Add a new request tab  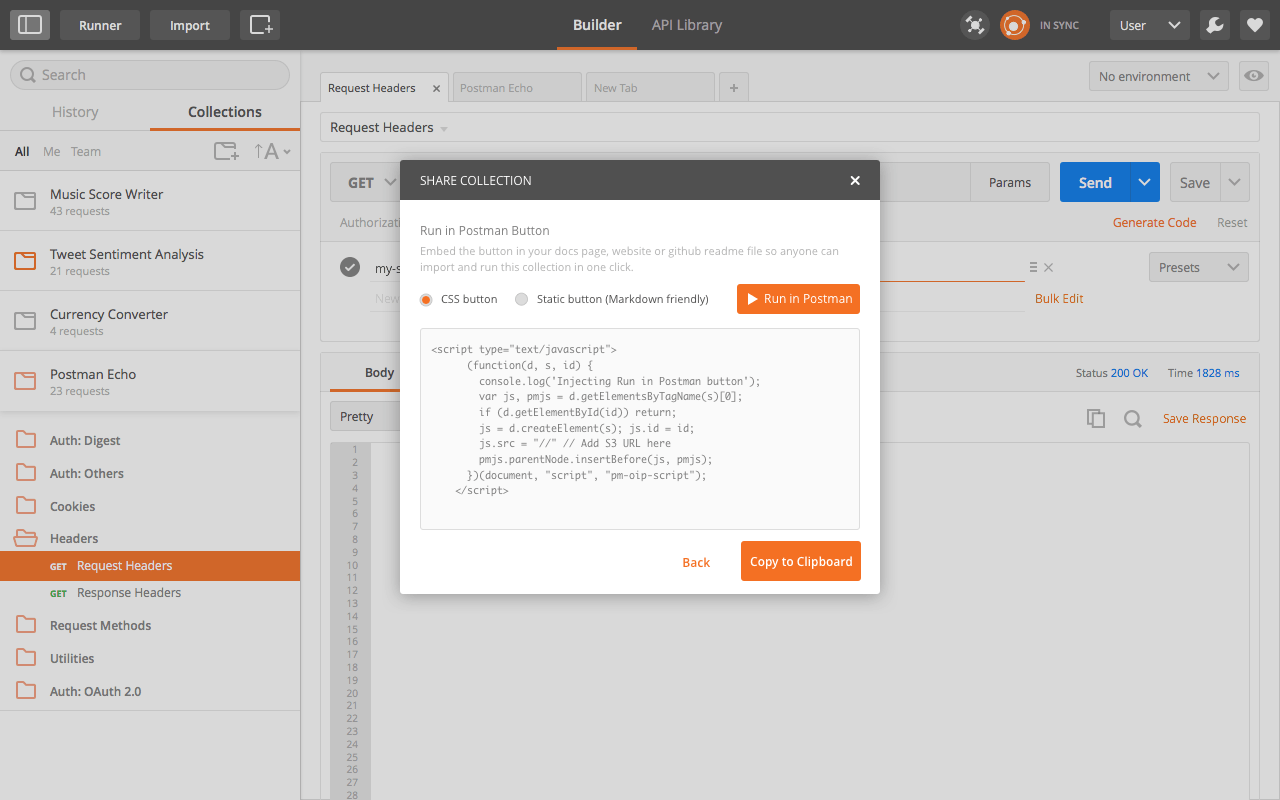[733, 88]
